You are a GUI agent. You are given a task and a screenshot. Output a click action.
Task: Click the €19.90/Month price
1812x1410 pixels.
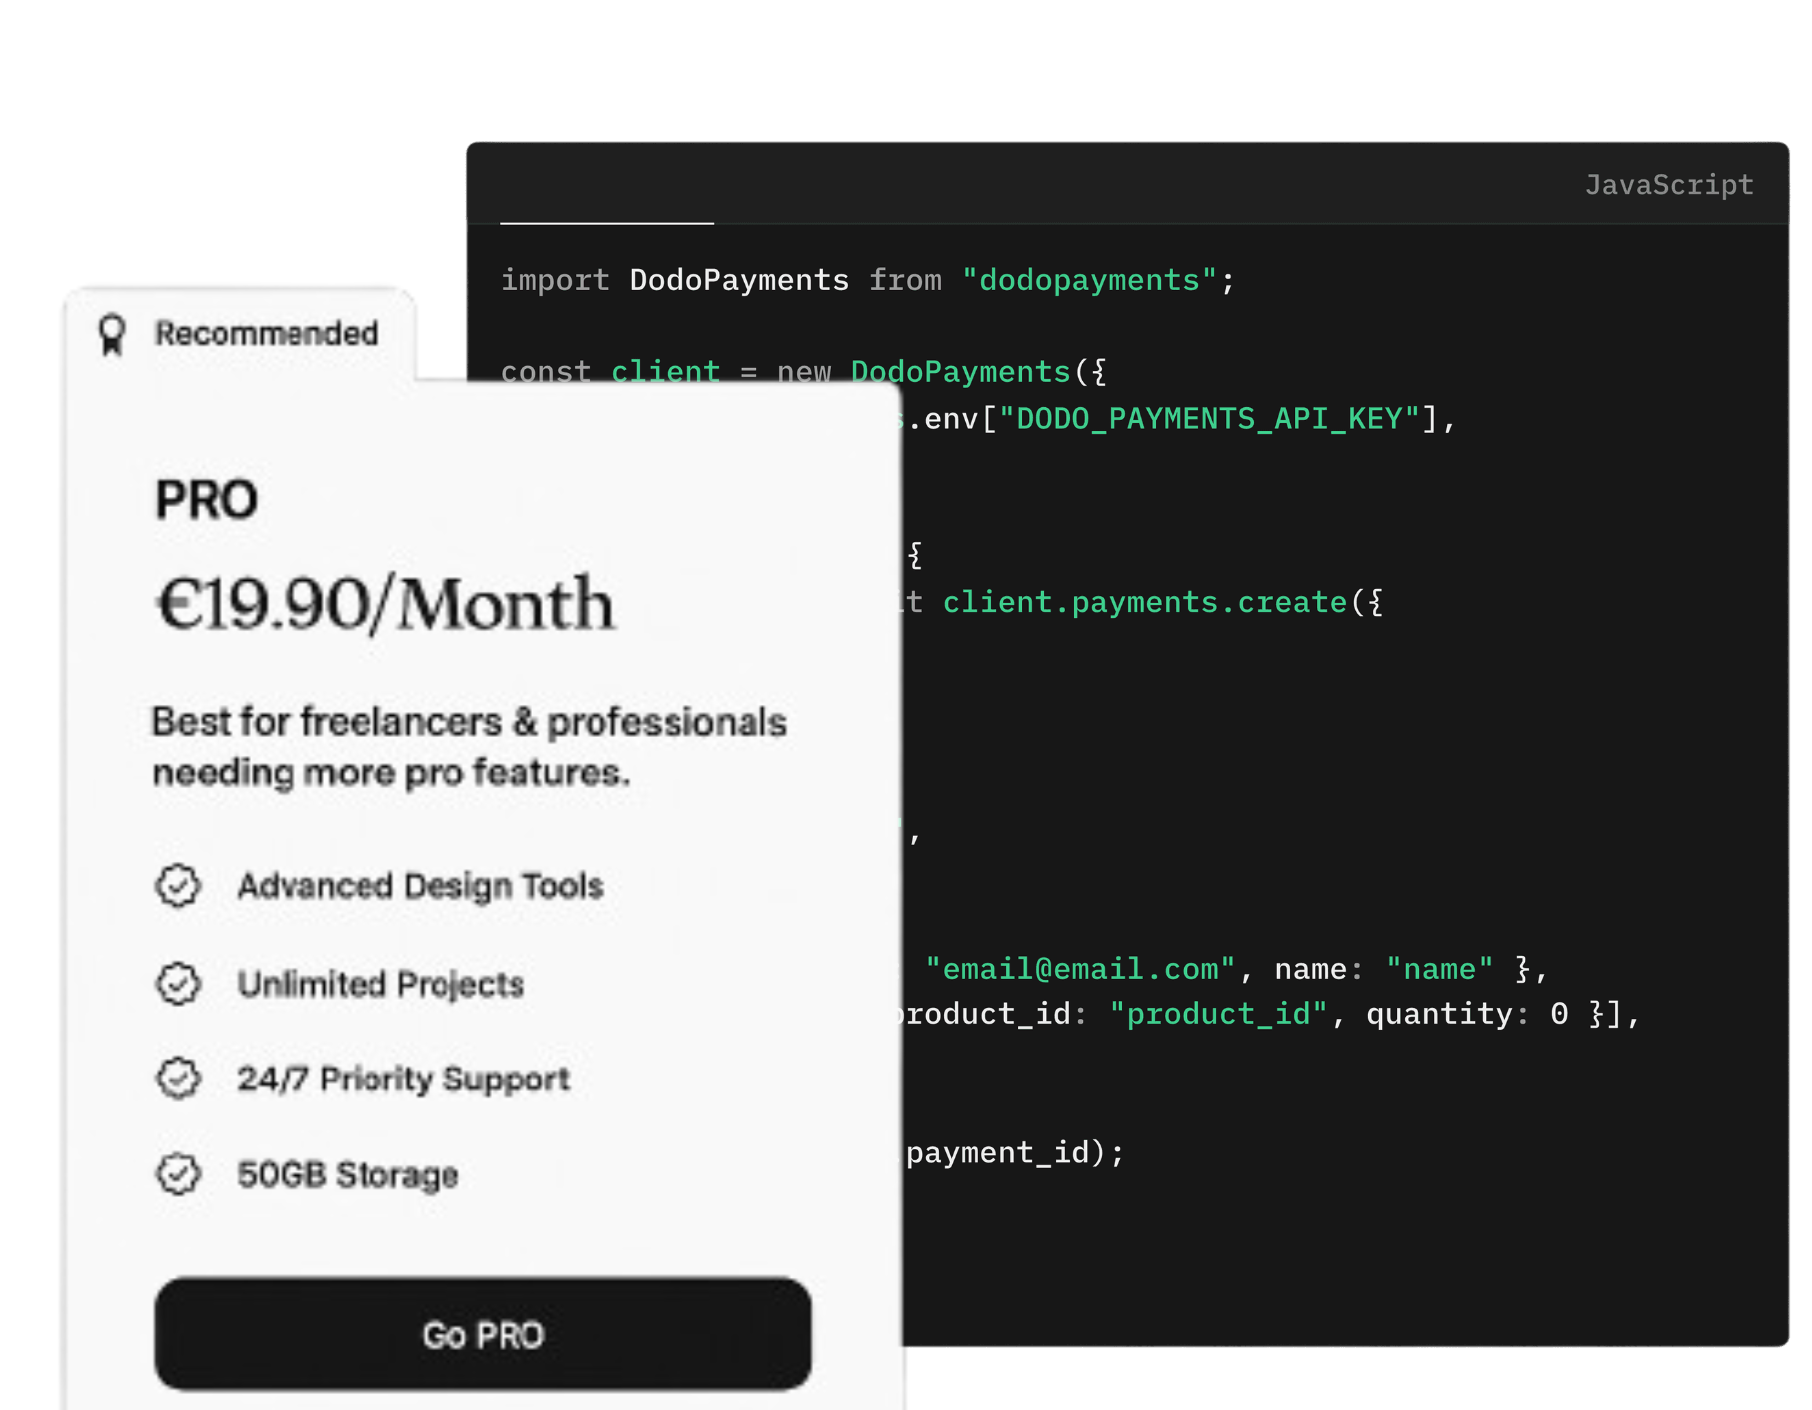(x=385, y=604)
